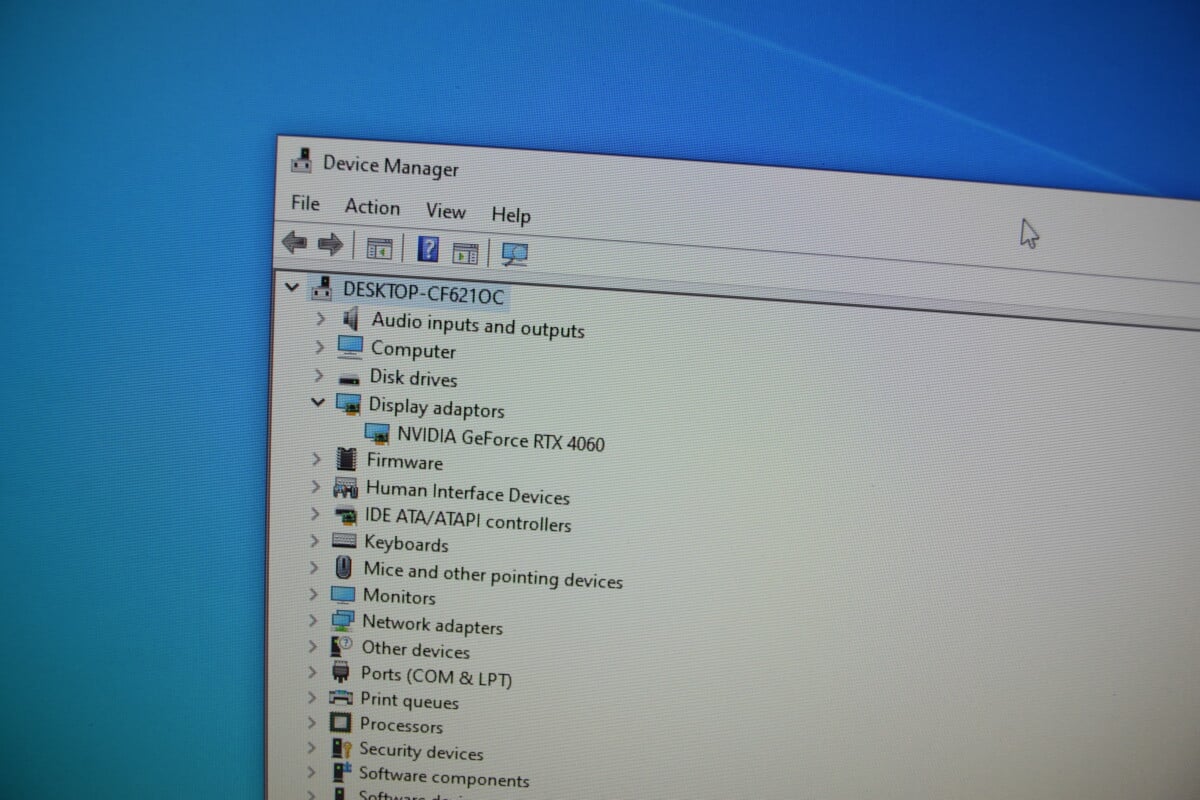Click the Display adaptors category icon
1200x800 pixels.
(348, 403)
